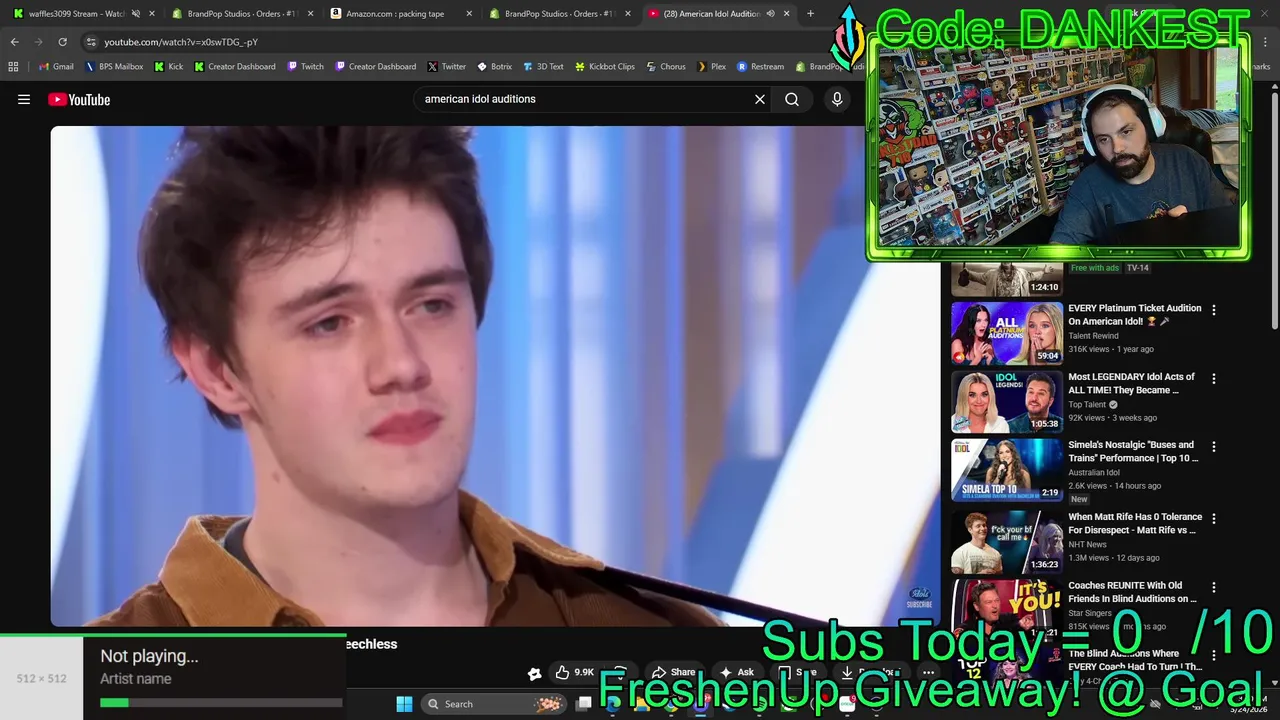Open options menu for Platinum Ticket video
This screenshot has height=720, width=1280.
pos(1214,310)
